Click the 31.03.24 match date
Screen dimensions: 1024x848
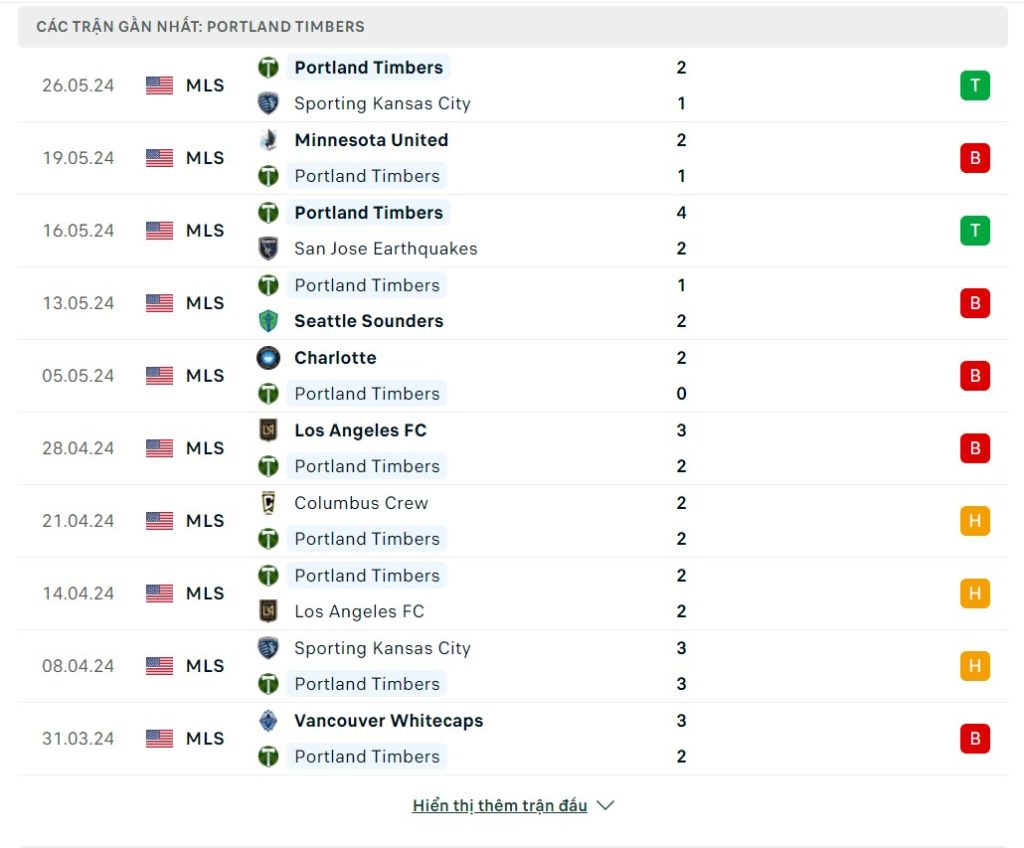[78, 739]
